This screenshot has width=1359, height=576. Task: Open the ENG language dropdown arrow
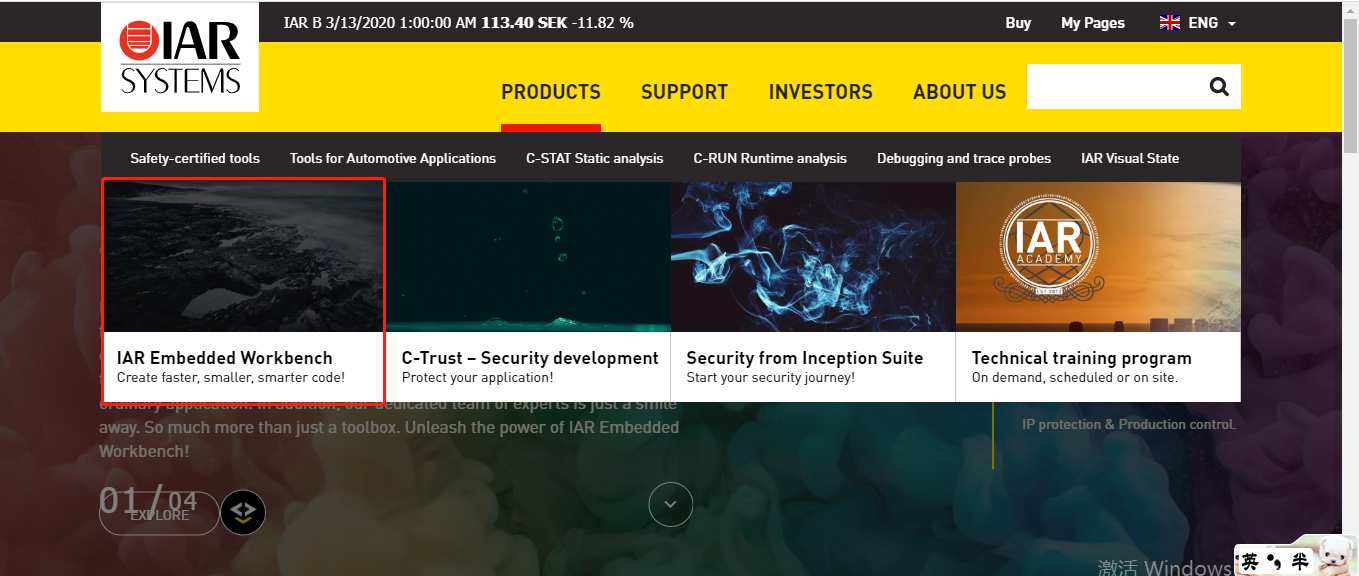[1232, 24]
